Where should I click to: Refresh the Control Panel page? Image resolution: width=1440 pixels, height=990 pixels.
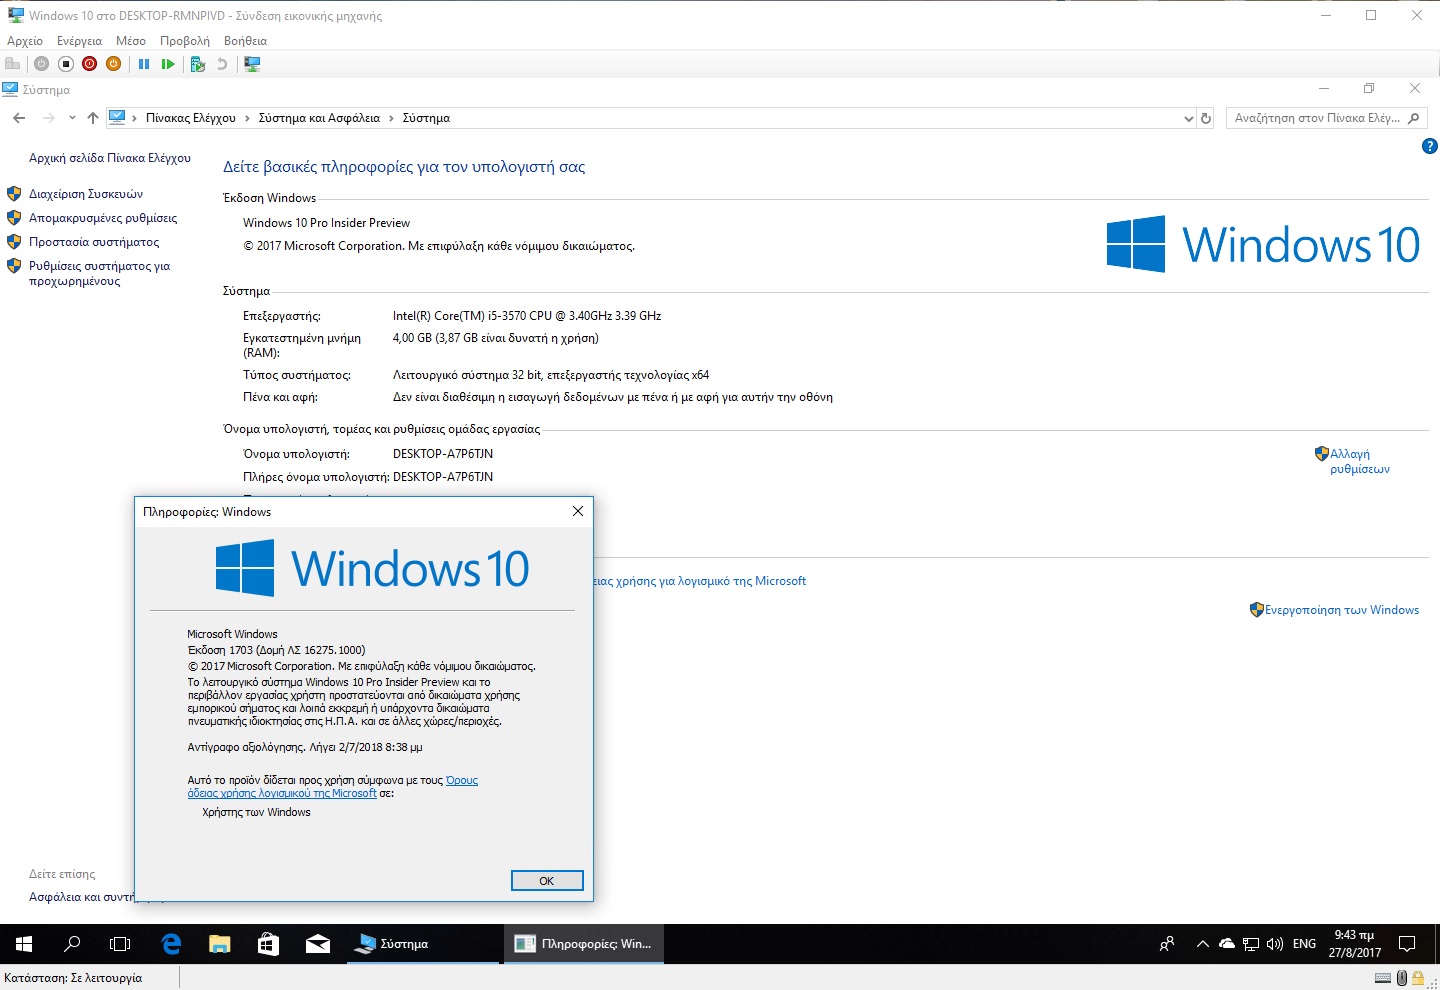(x=1206, y=118)
